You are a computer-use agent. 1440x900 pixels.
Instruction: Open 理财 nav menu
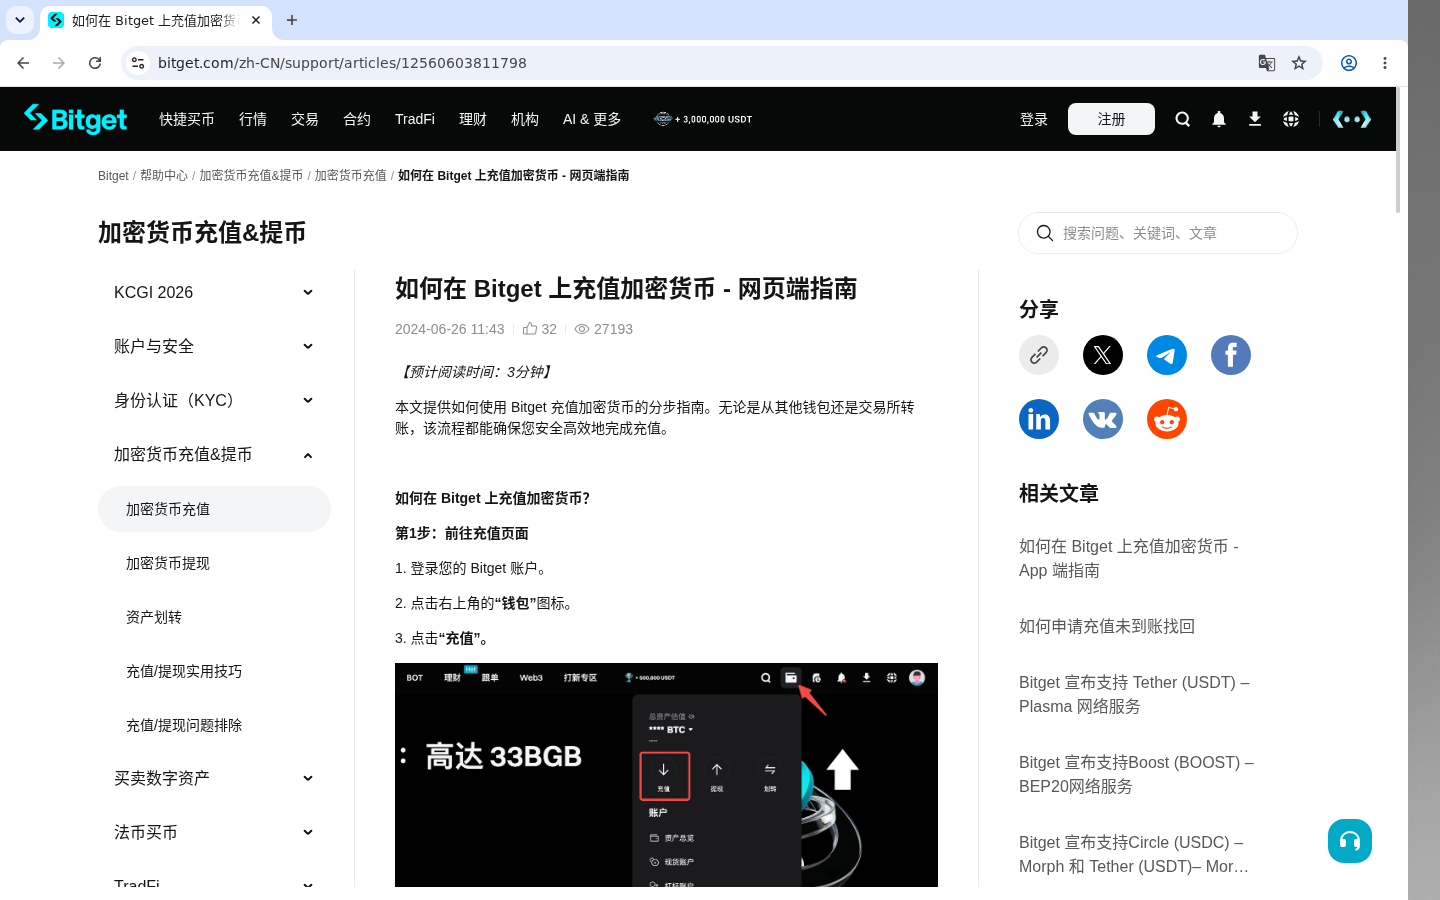pyautogui.click(x=473, y=119)
